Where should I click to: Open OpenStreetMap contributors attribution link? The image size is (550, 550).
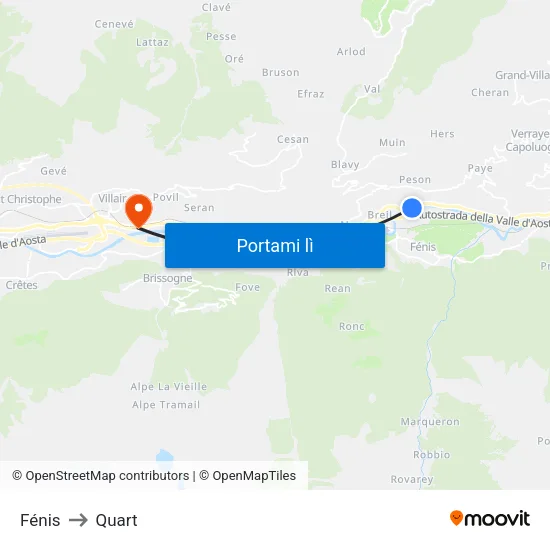(x=101, y=476)
